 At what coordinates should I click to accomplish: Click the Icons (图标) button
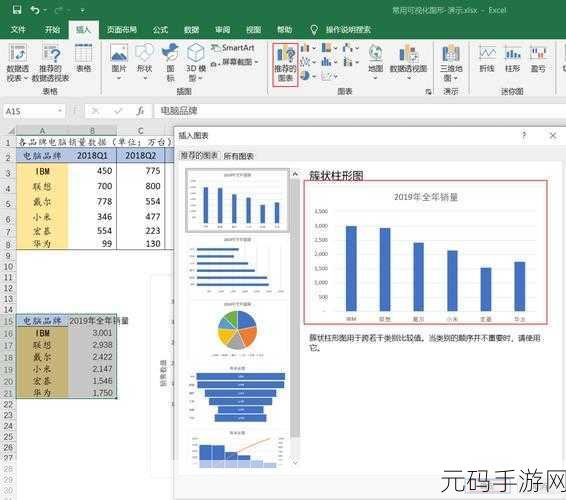(x=170, y=62)
